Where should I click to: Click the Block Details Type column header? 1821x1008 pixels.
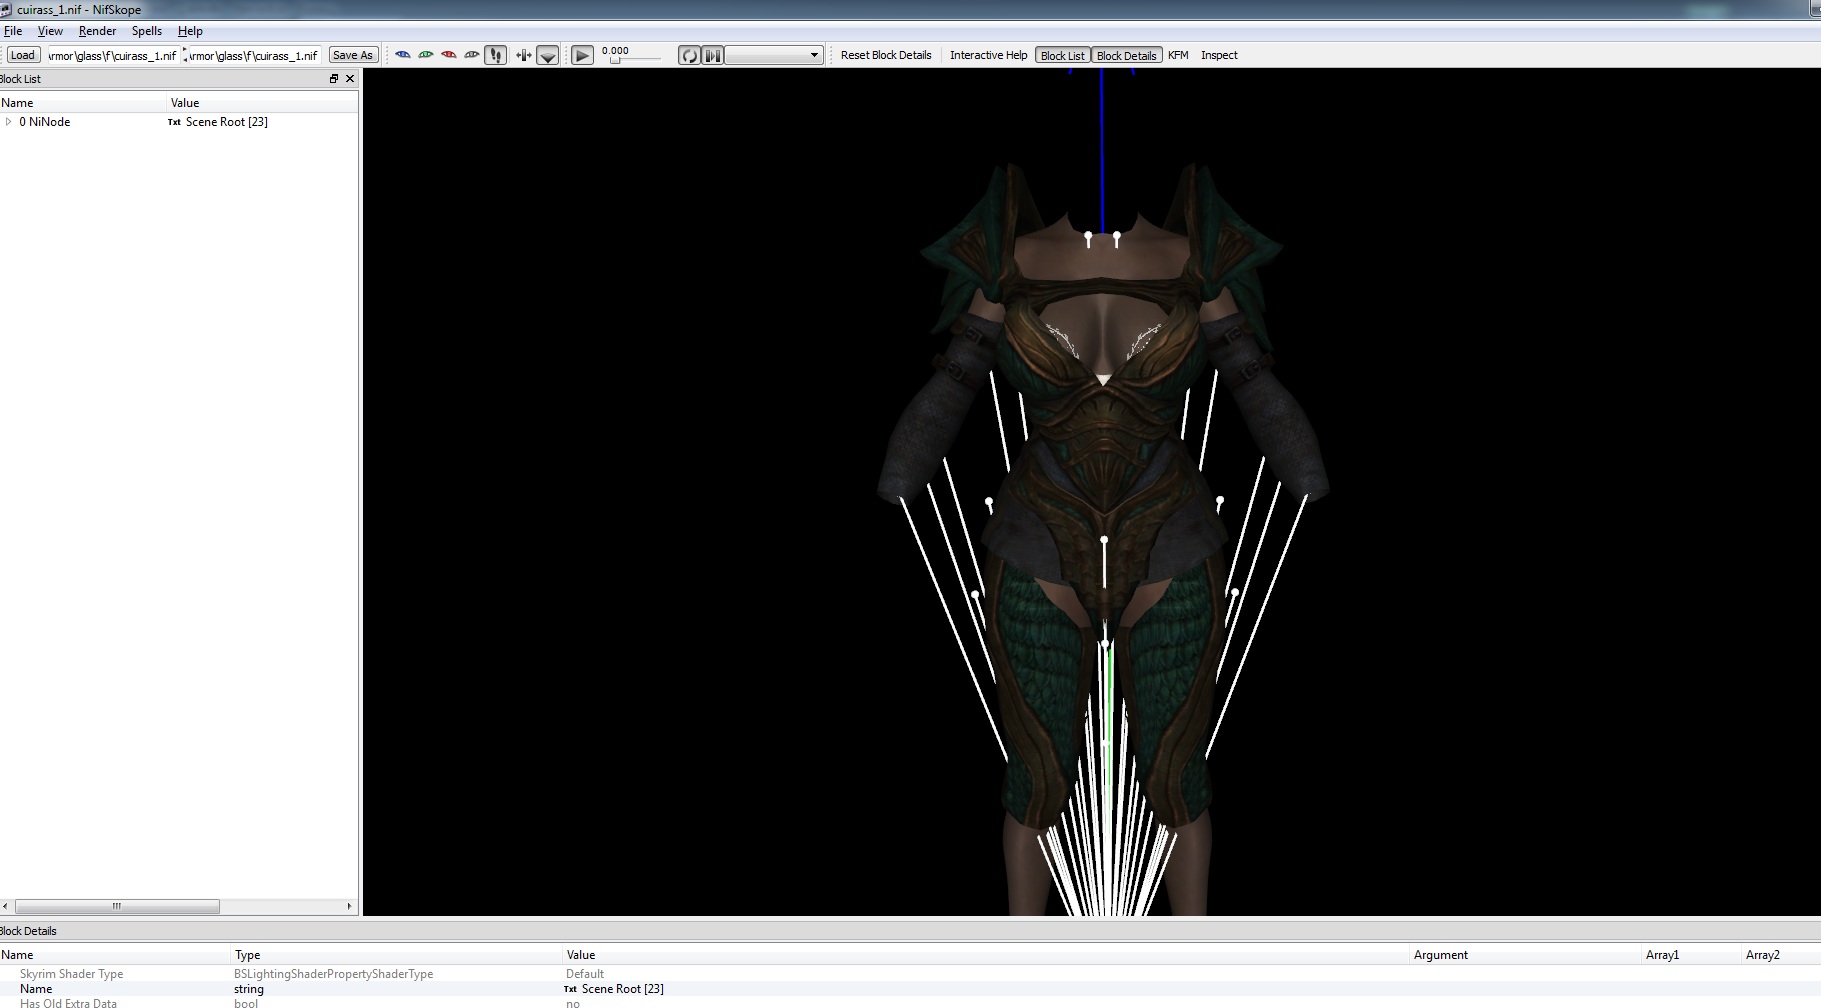pyautogui.click(x=397, y=955)
